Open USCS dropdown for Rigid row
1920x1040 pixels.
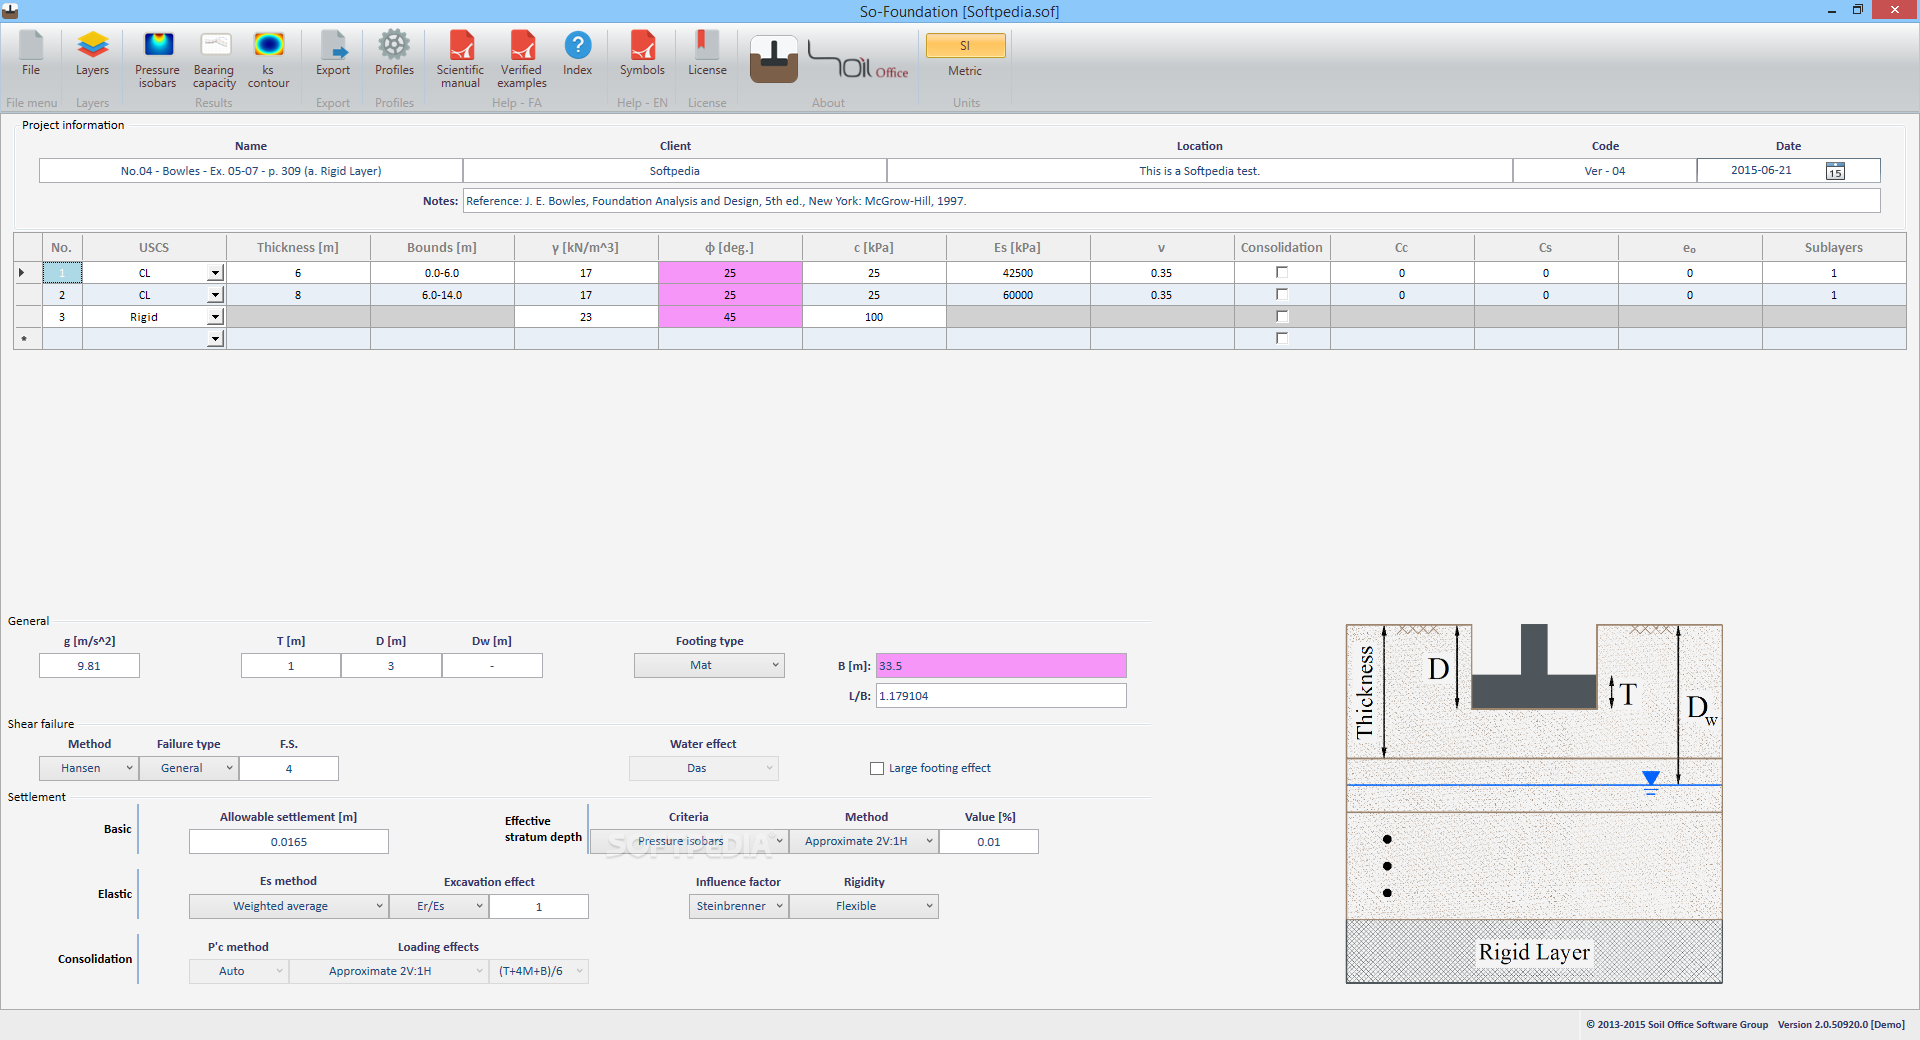pos(215,317)
